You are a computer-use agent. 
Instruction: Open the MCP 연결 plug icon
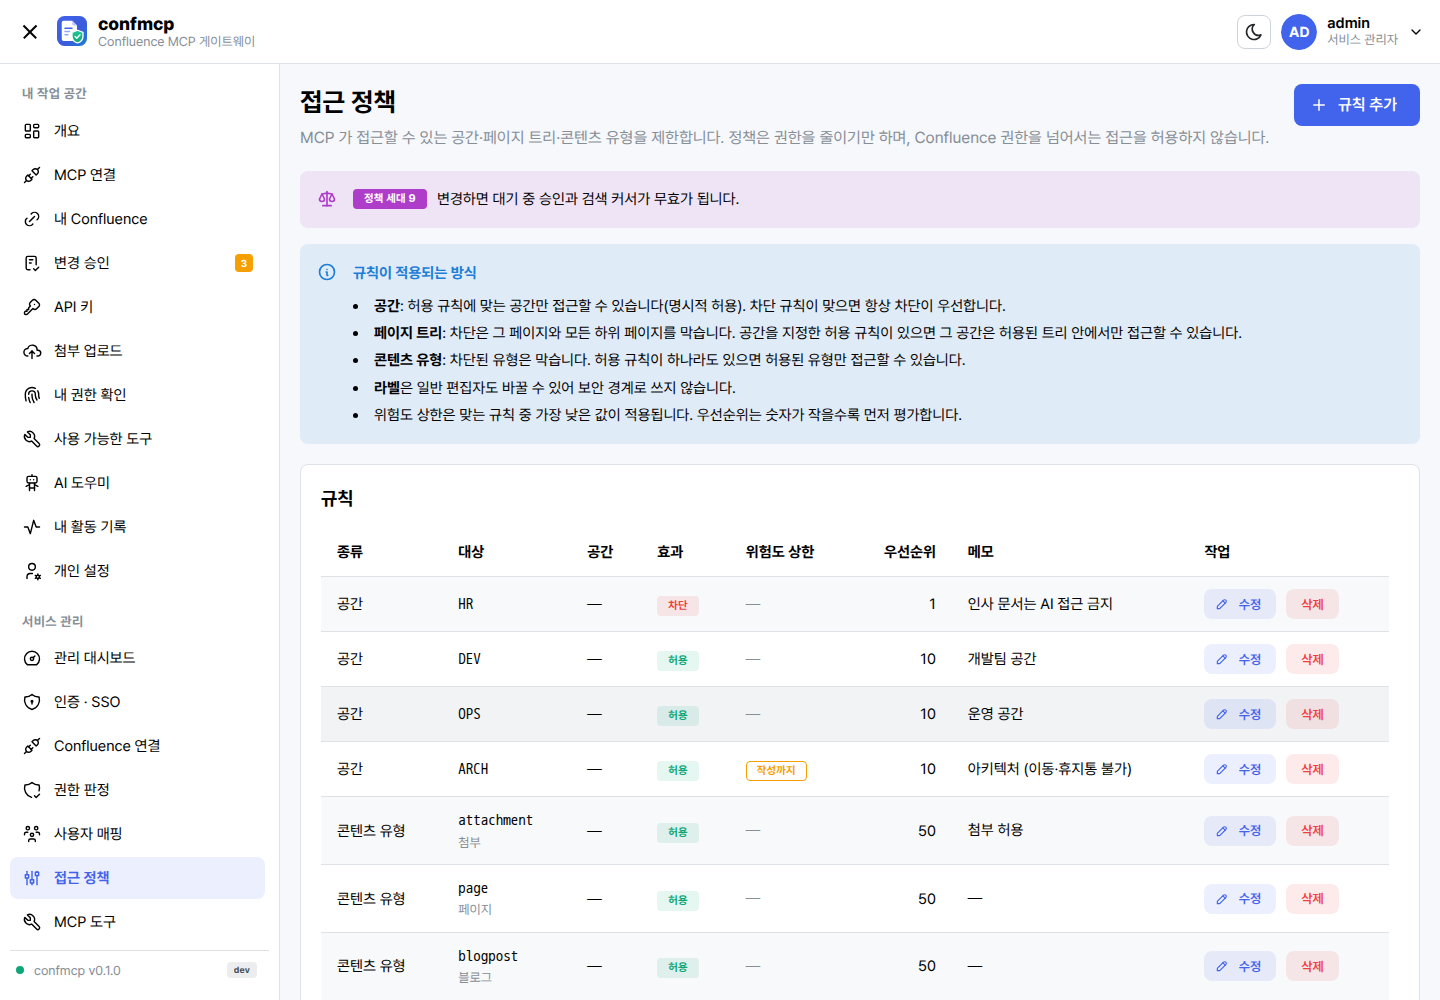pyautogui.click(x=32, y=175)
